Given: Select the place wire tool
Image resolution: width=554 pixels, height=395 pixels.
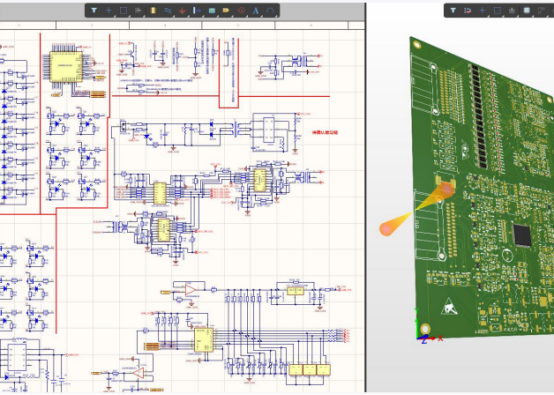Looking at the screenshot, I should 168,11.
